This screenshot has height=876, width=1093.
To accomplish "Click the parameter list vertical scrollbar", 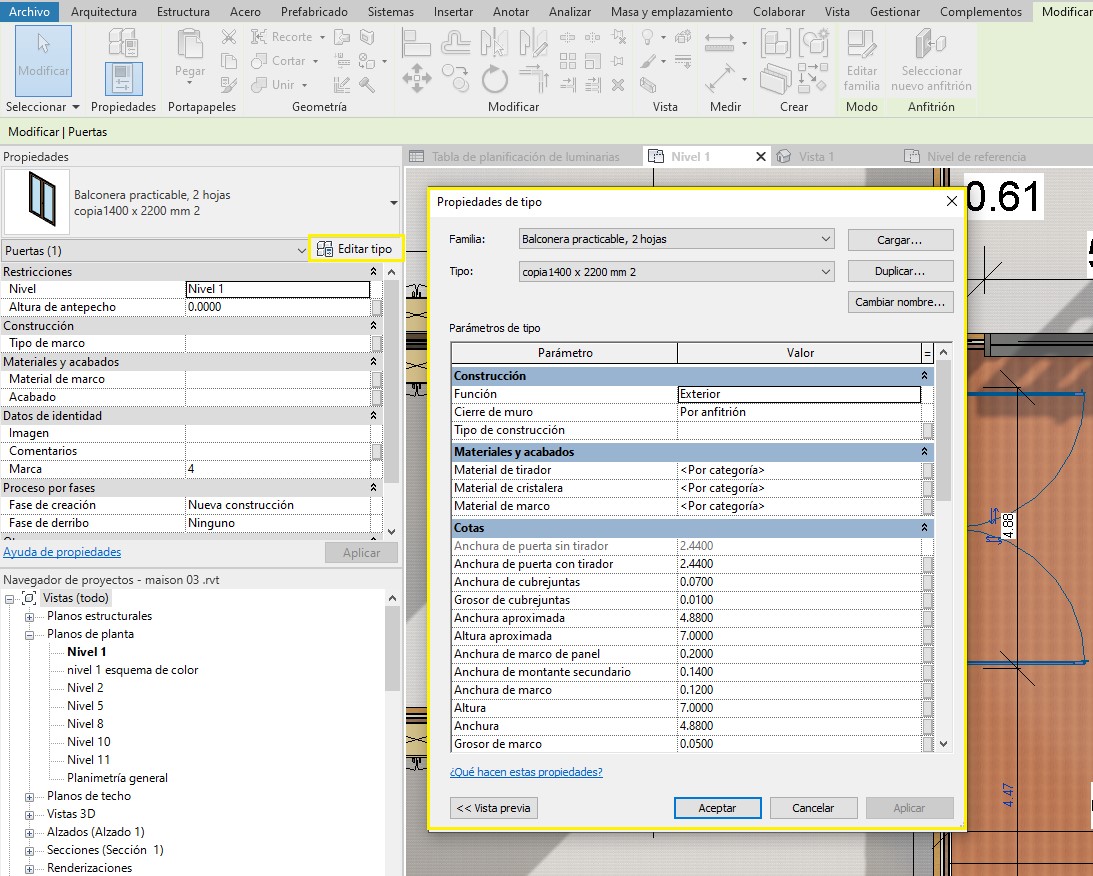I will (x=943, y=430).
